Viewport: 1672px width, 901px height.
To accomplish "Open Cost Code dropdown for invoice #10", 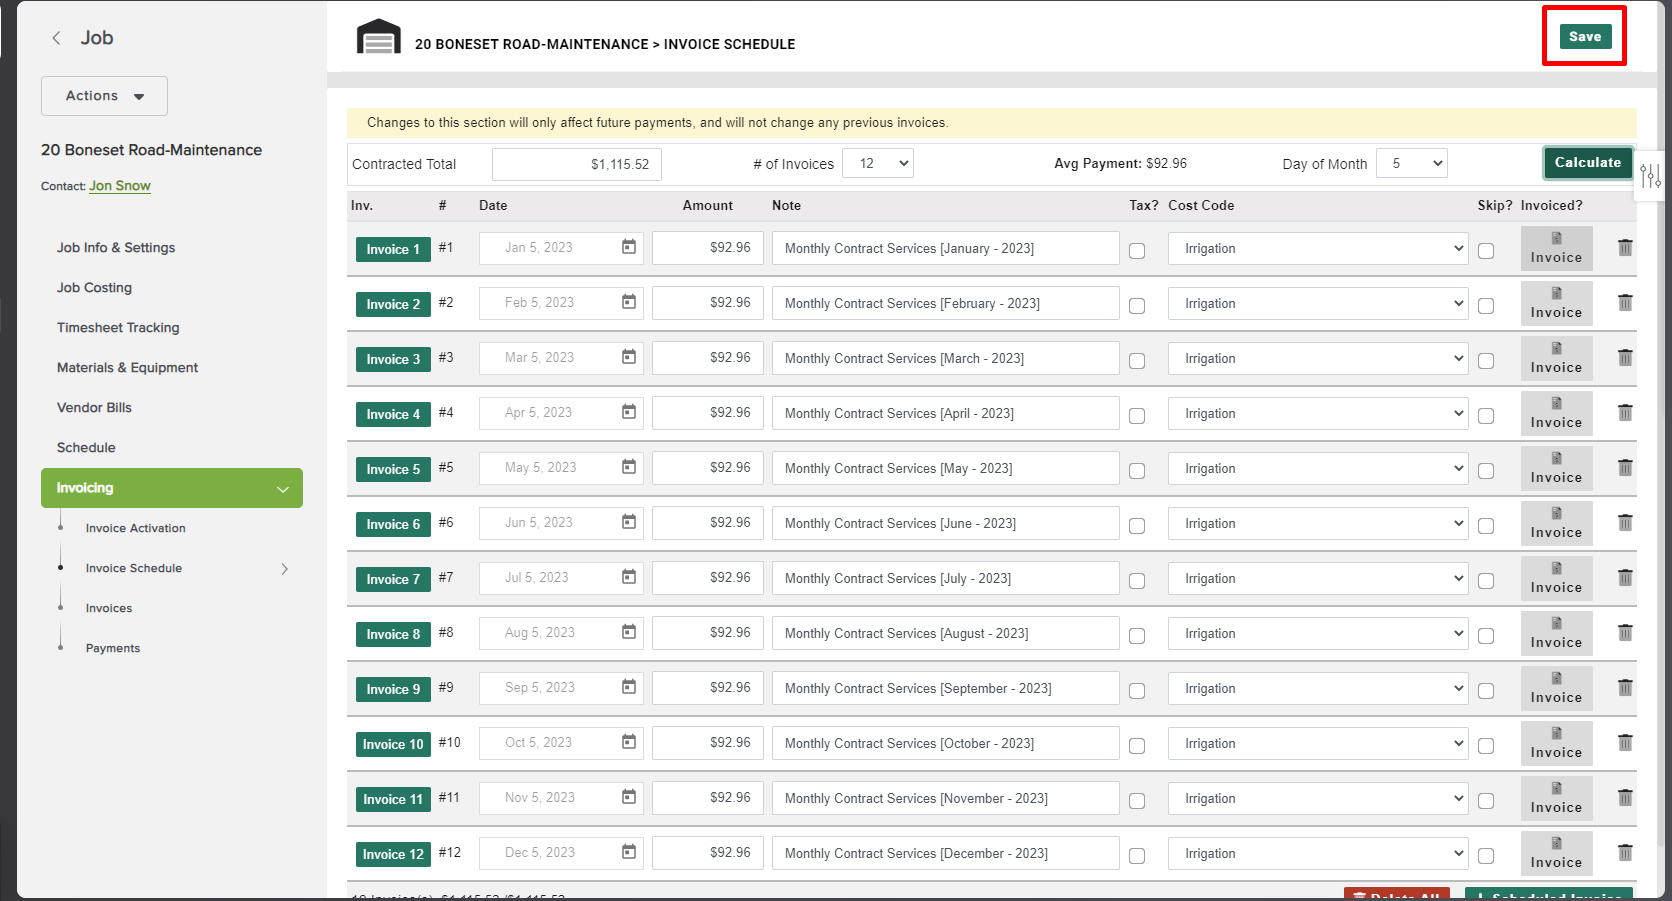I will click(x=1318, y=743).
